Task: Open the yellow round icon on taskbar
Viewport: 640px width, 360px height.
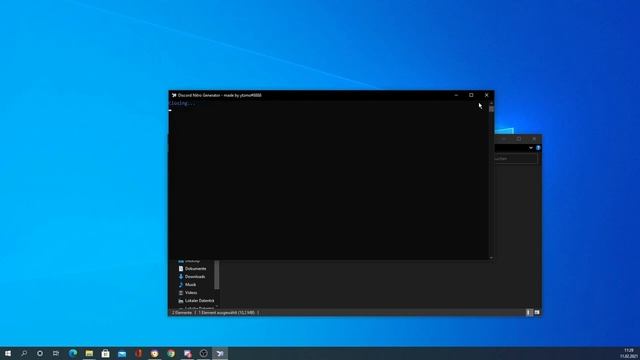Action: [155, 353]
